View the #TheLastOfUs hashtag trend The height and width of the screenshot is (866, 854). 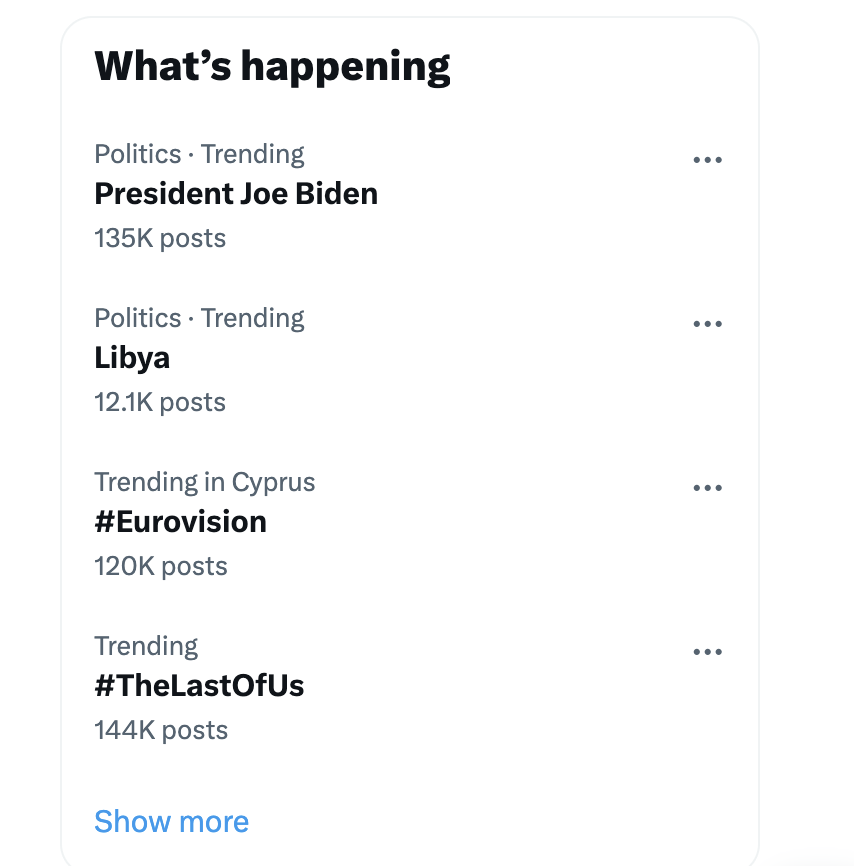199,685
